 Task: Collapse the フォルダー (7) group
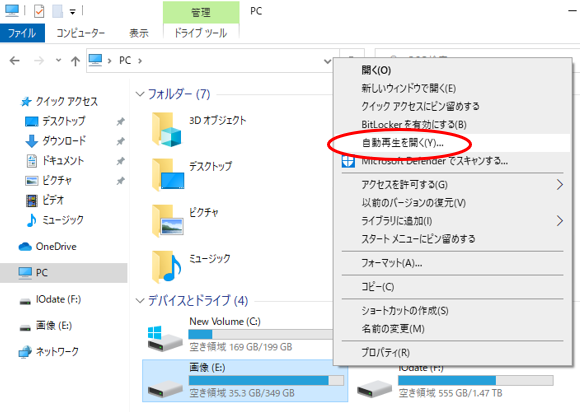coord(140,94)
